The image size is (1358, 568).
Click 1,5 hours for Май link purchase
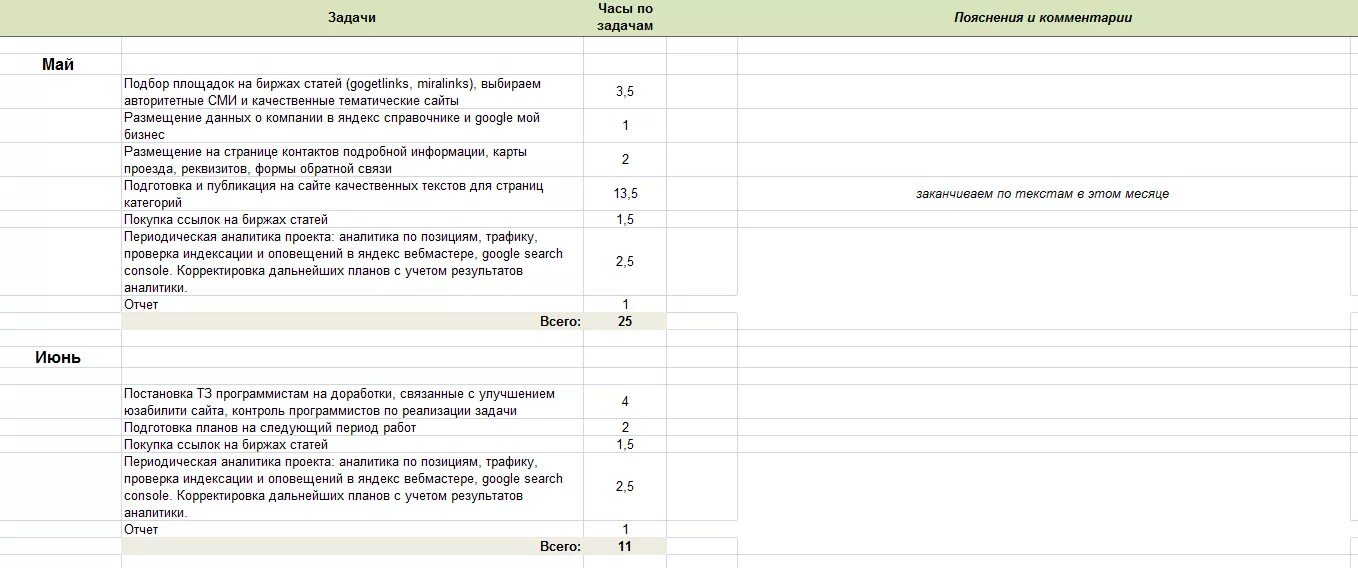click(x=625, y=219)
